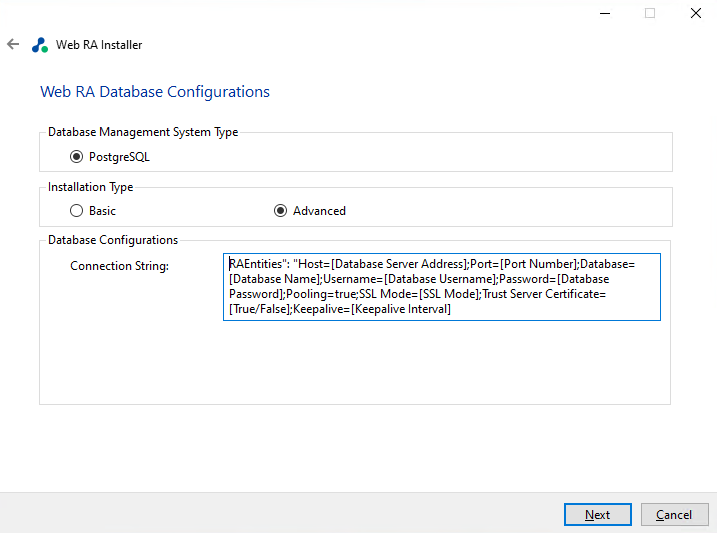Select the Advanced installation type radio button
The image size is (717, 533).
[281, 211]
